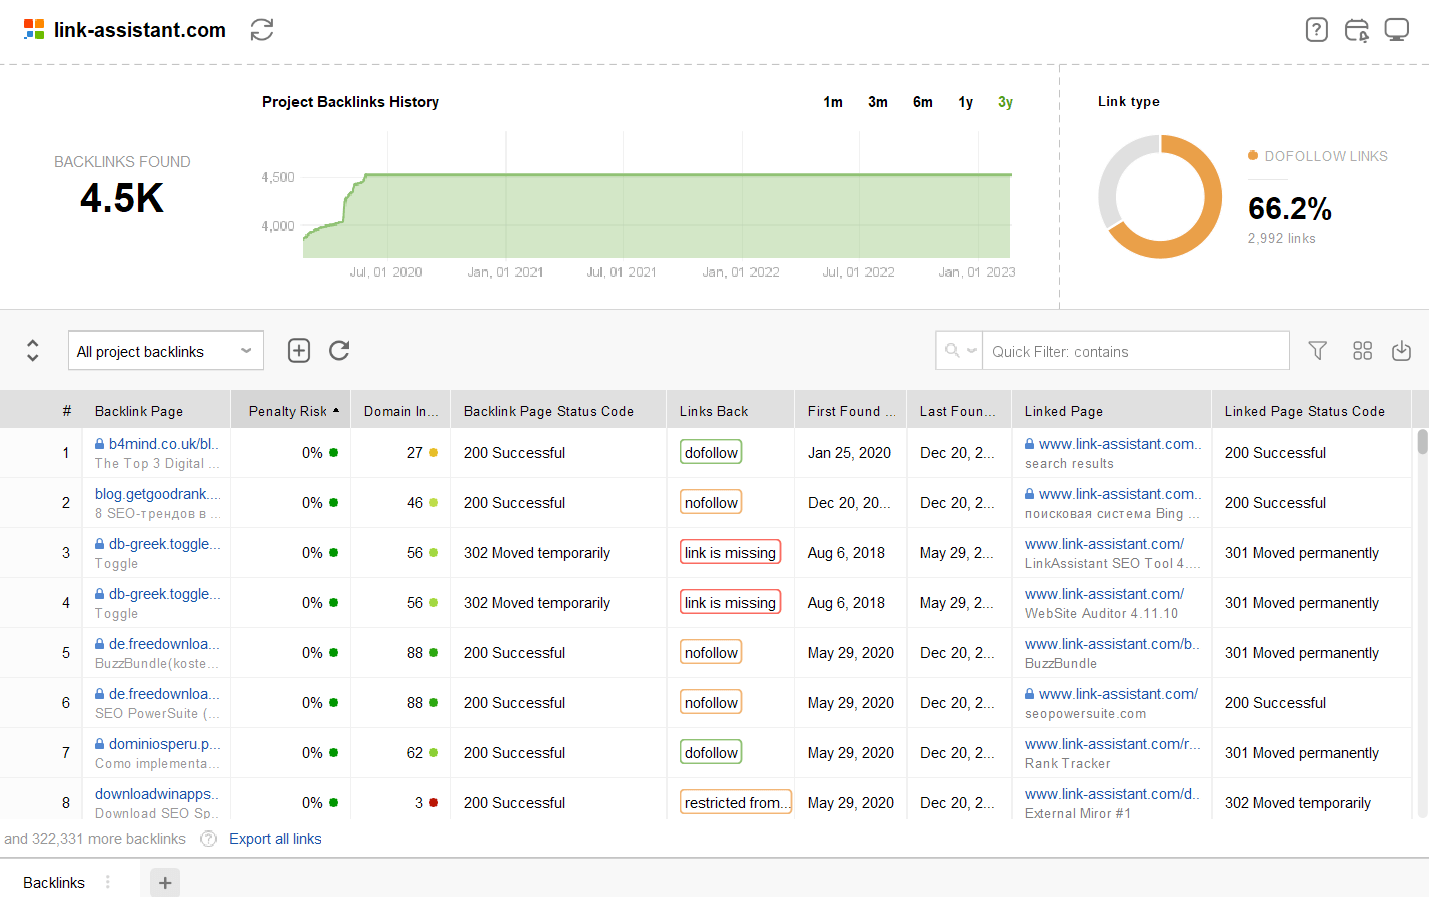The height and width of the screenshot is (897, 1429).
Task: Switch to the Backlinks tab
Action: click(x=54, y=883)
